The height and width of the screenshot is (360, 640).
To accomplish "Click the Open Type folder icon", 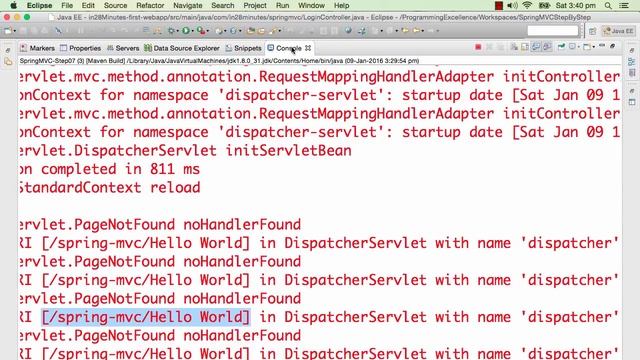I will point(251,31).
